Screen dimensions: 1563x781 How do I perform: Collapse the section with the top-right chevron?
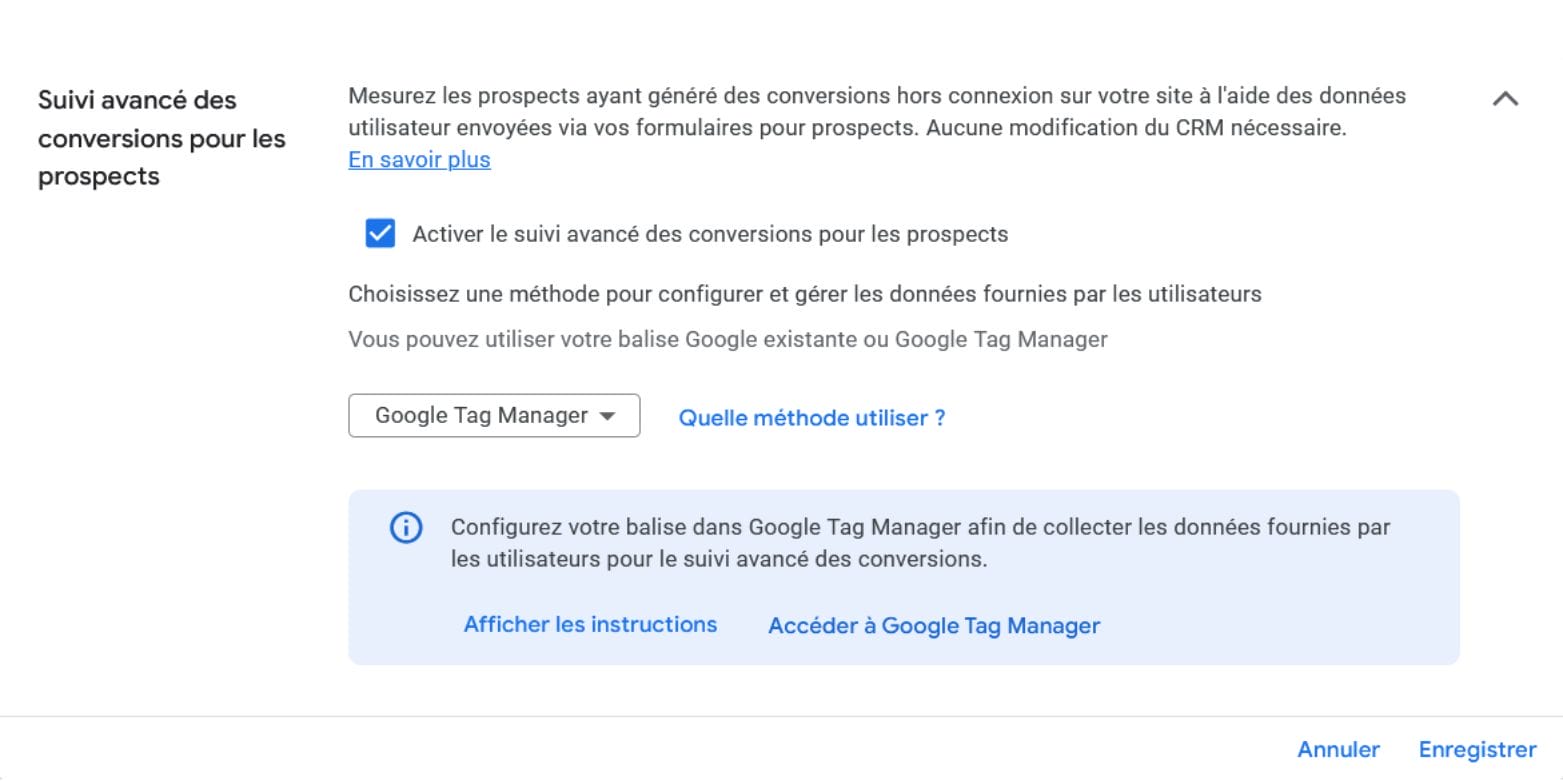click(x=1505, y=99)
